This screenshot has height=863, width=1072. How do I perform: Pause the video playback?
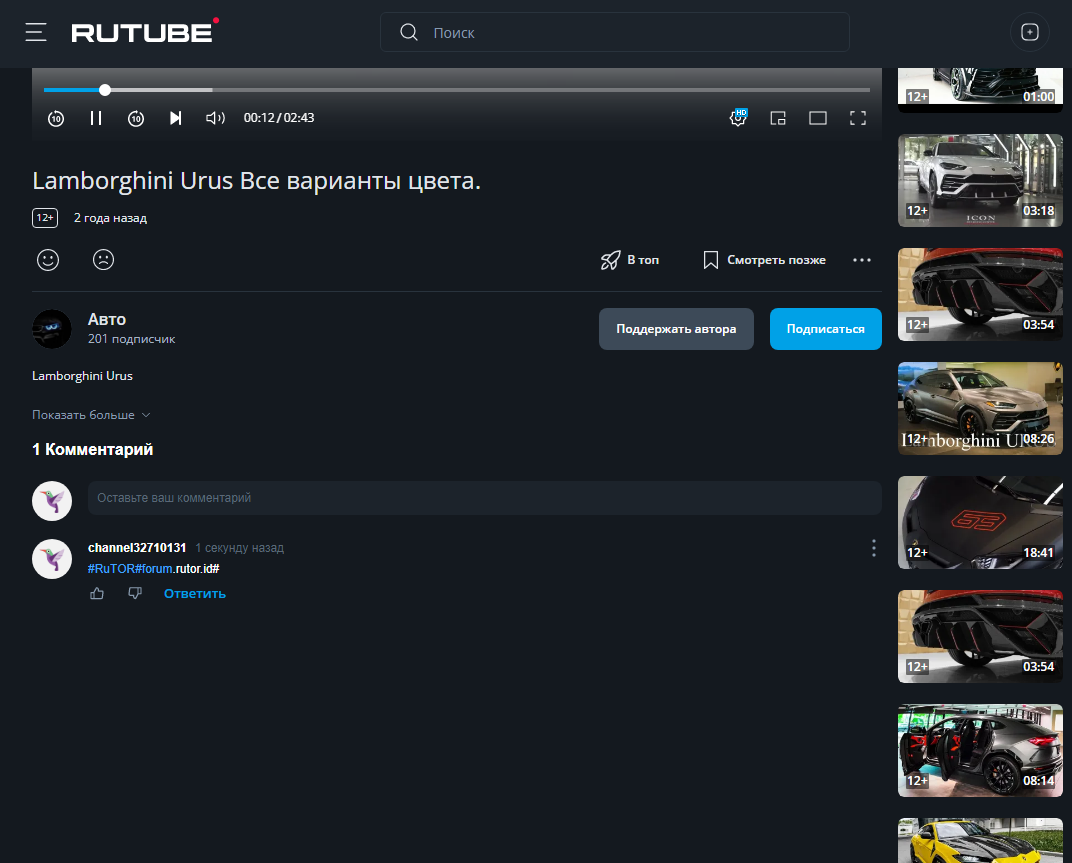pyautogui.click(x=96, y=118)
